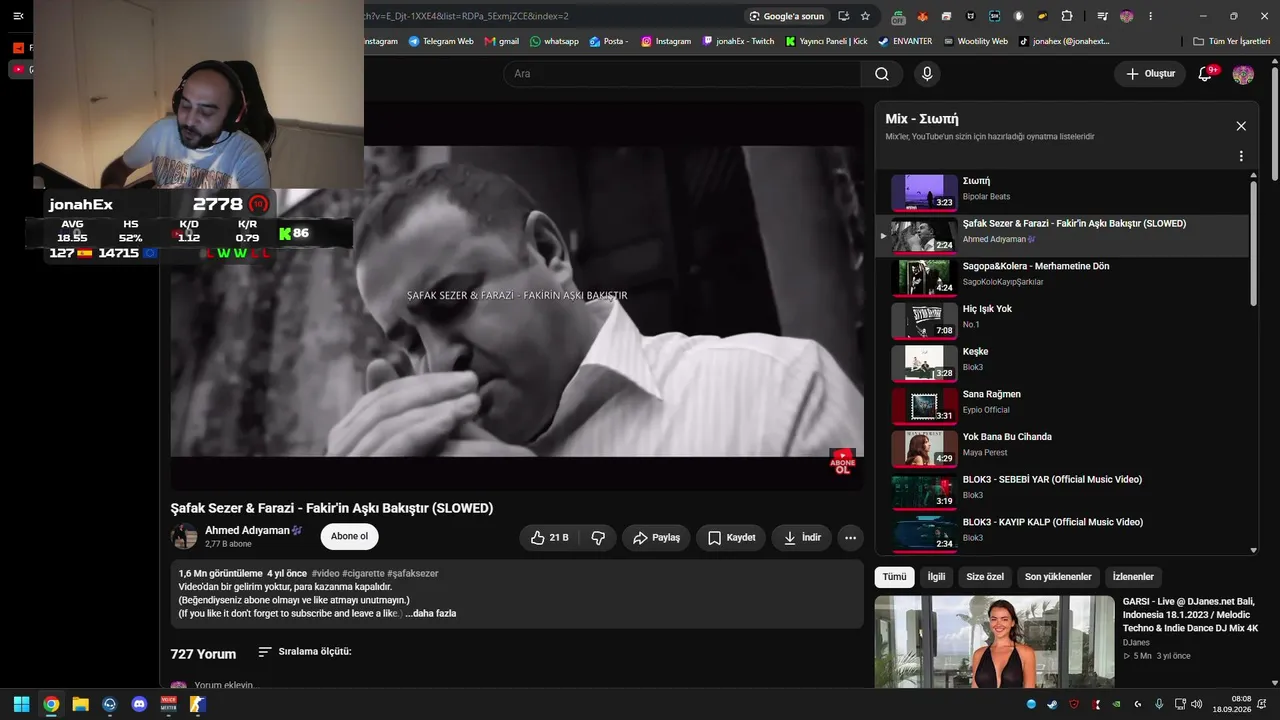Play Sagopa&Kolera - Merhametine Dön
1280x720 pixels.
click(x=1062, y=279)
